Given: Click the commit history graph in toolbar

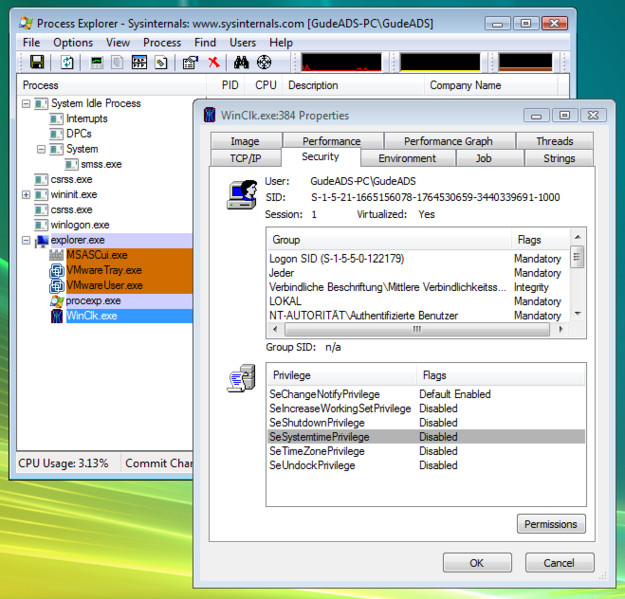Looking at the screenshot, I should tap(440, 62).
